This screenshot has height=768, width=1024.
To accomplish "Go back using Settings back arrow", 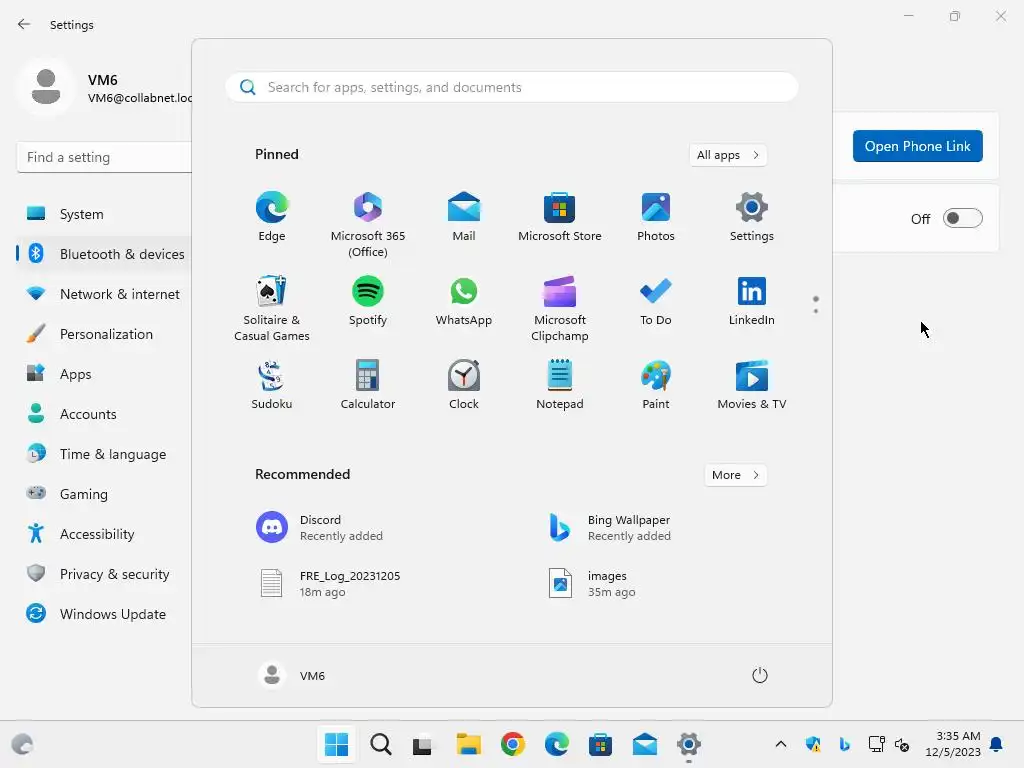I will [x=24, y=24].
